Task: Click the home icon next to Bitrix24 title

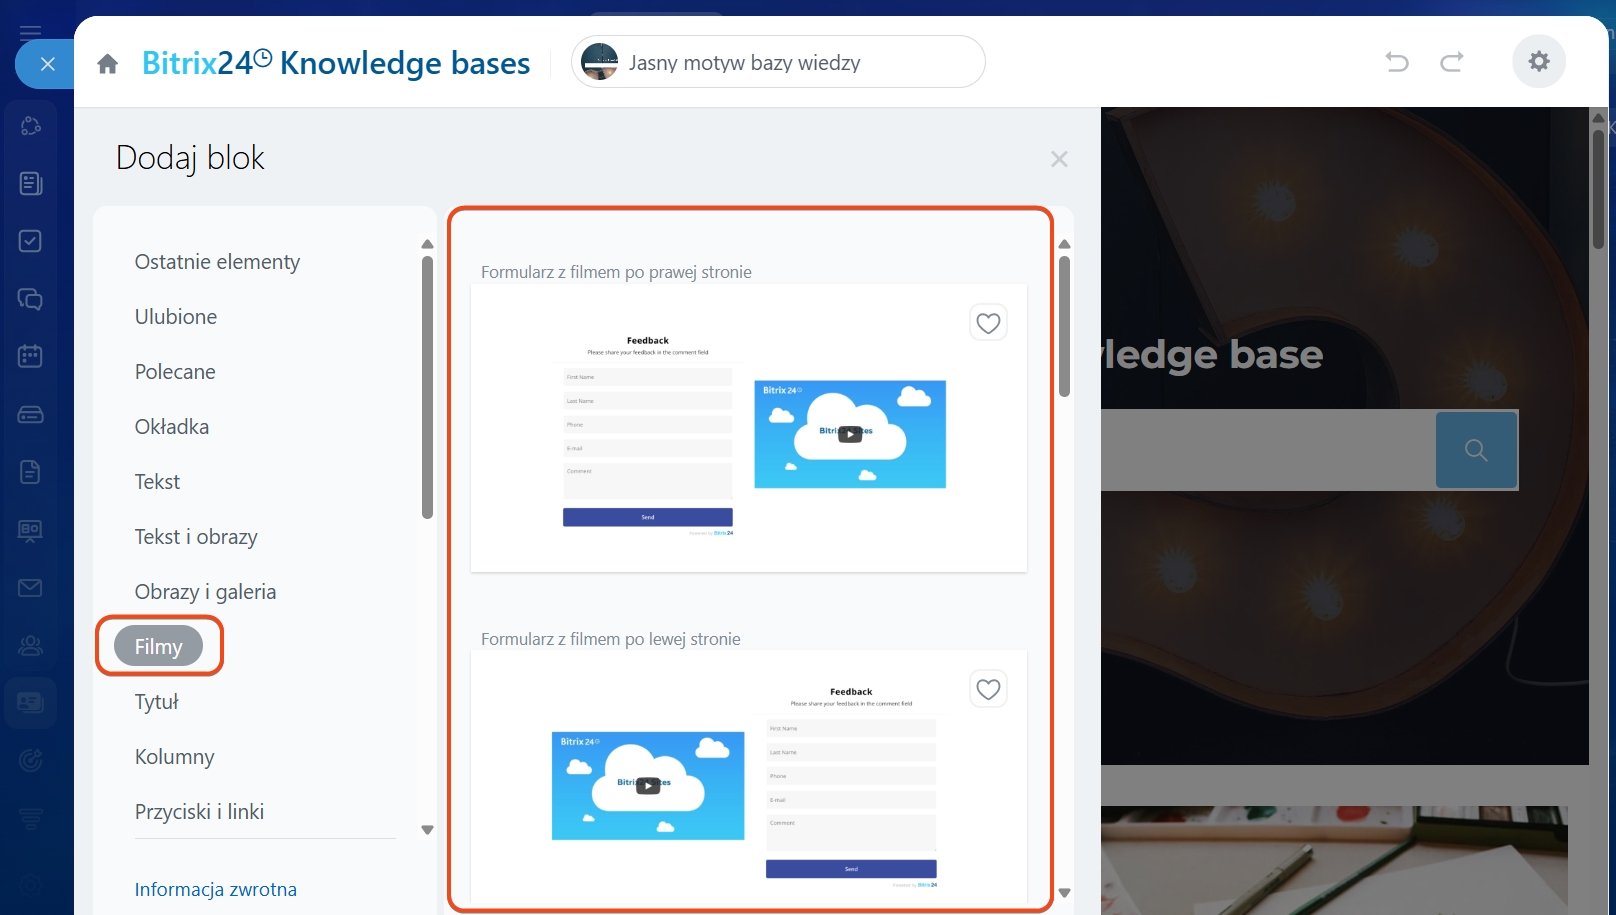Action: click(x=108, y=64)
